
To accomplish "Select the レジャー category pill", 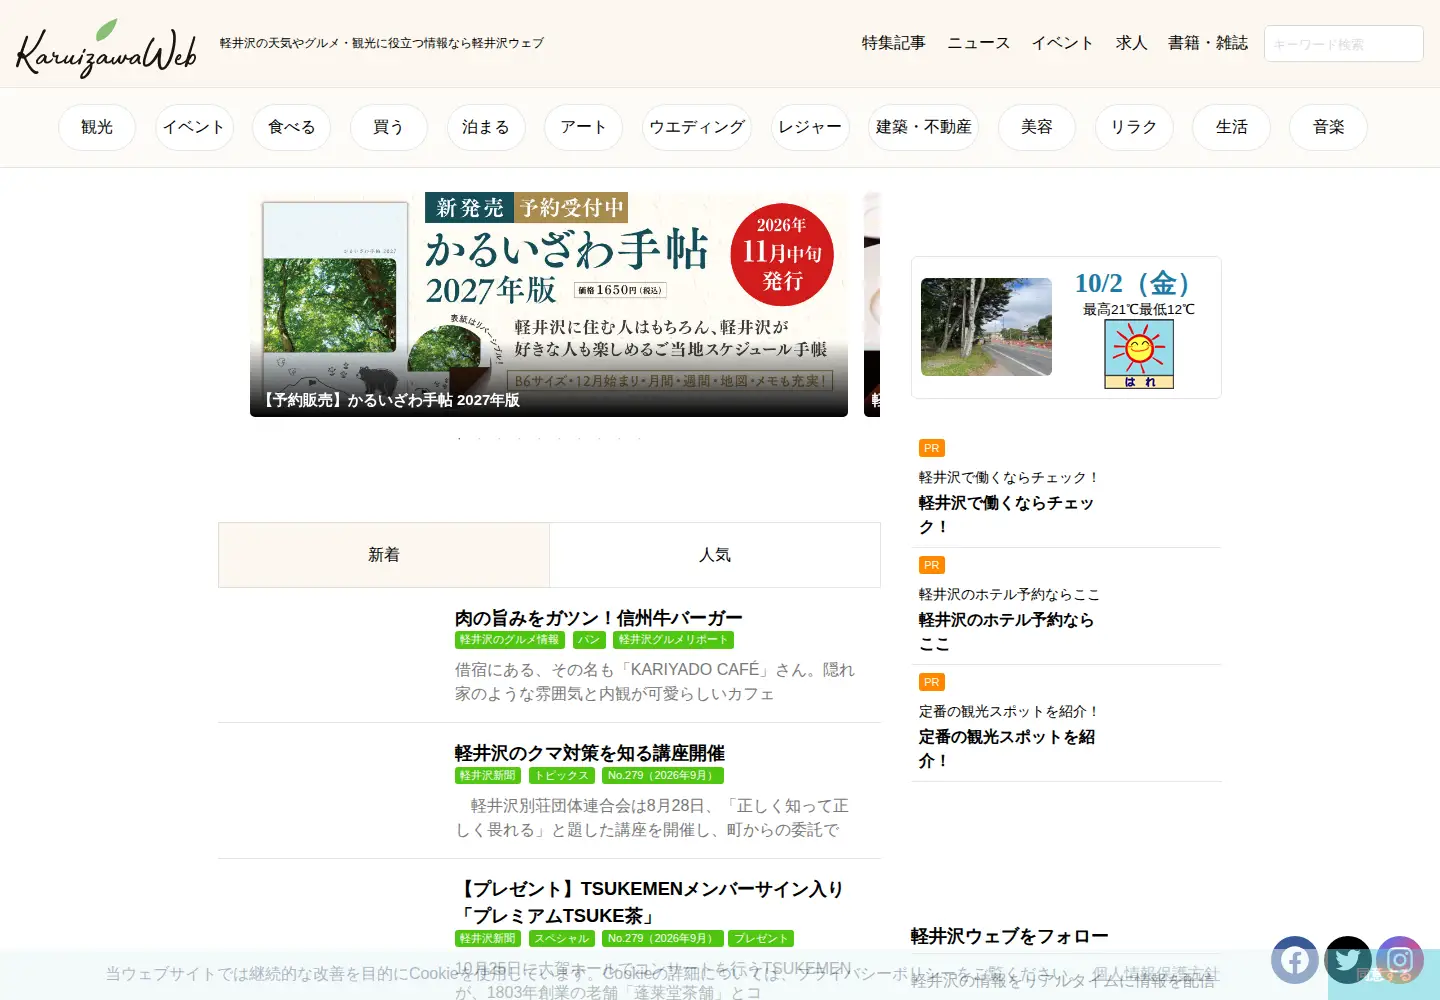I will point(810,127).
